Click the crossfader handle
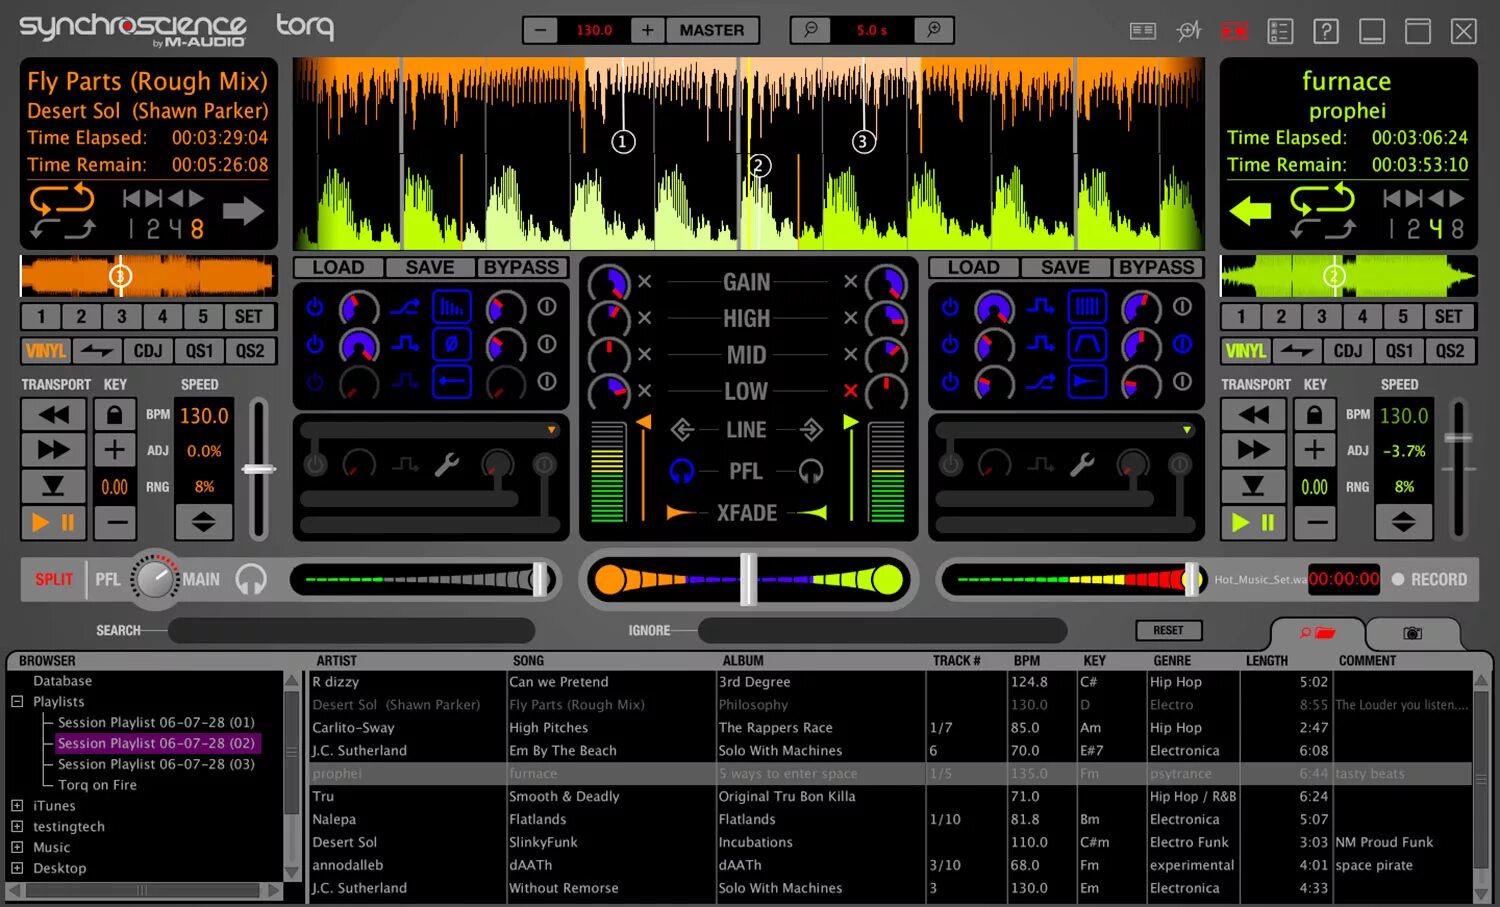 [x=748, y=579]
